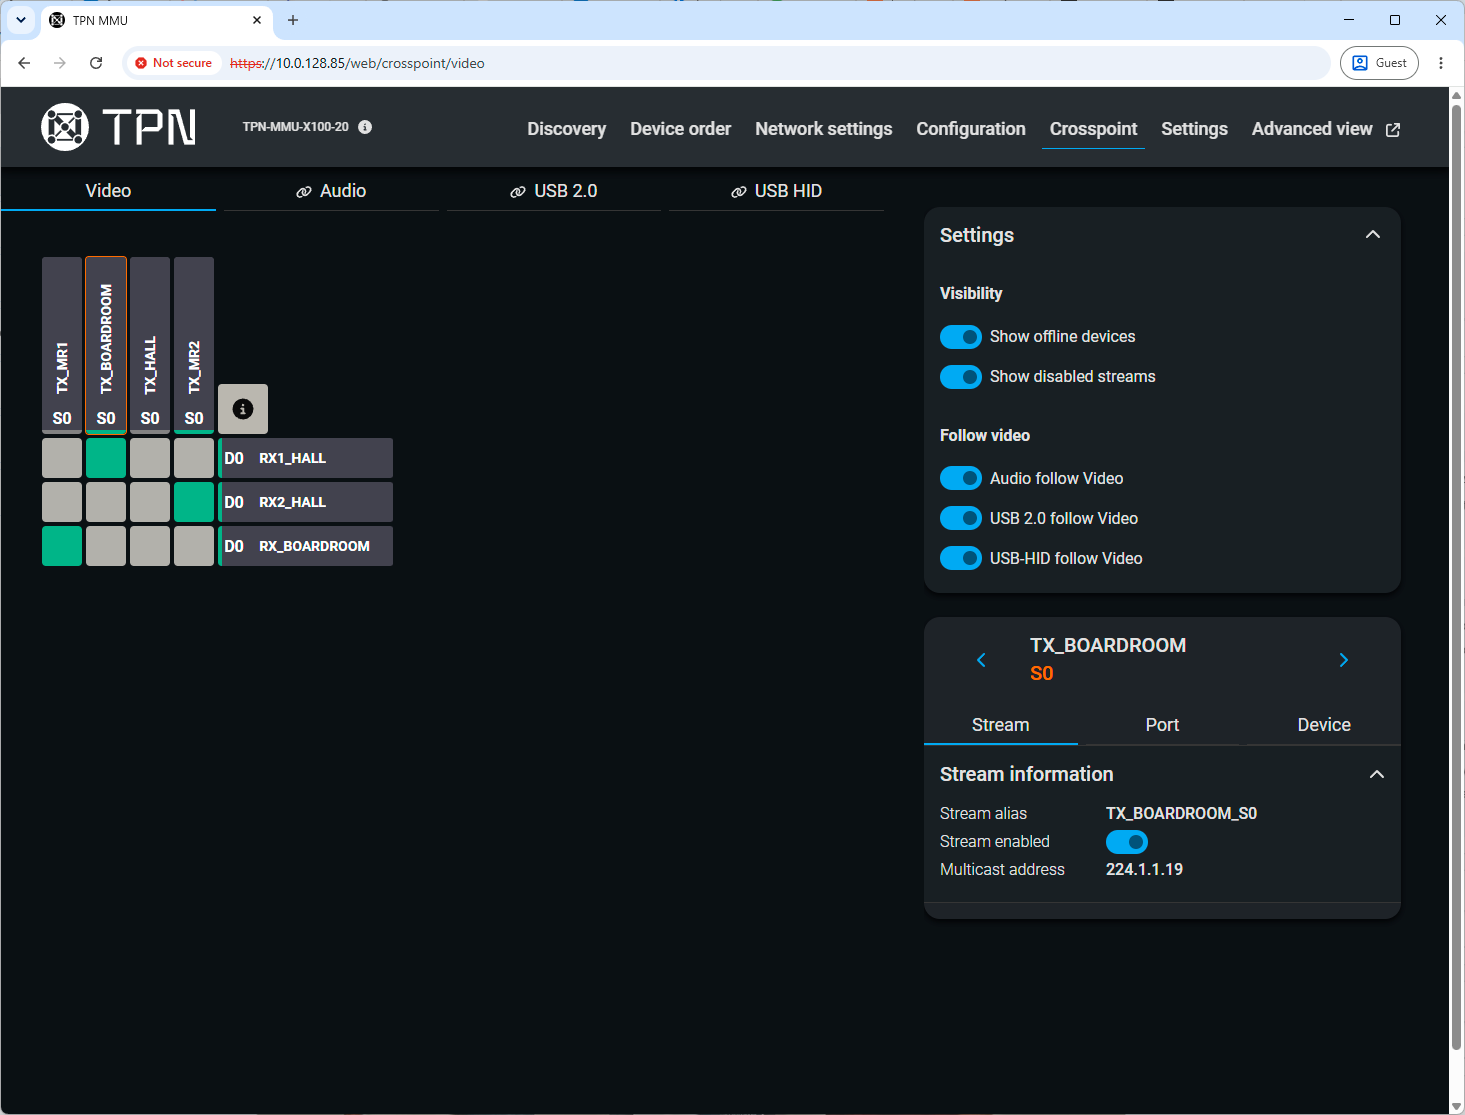The width and height of the screenshot is (1465, 1115).
Task: Open Network settings page
Action: point(824,129)
